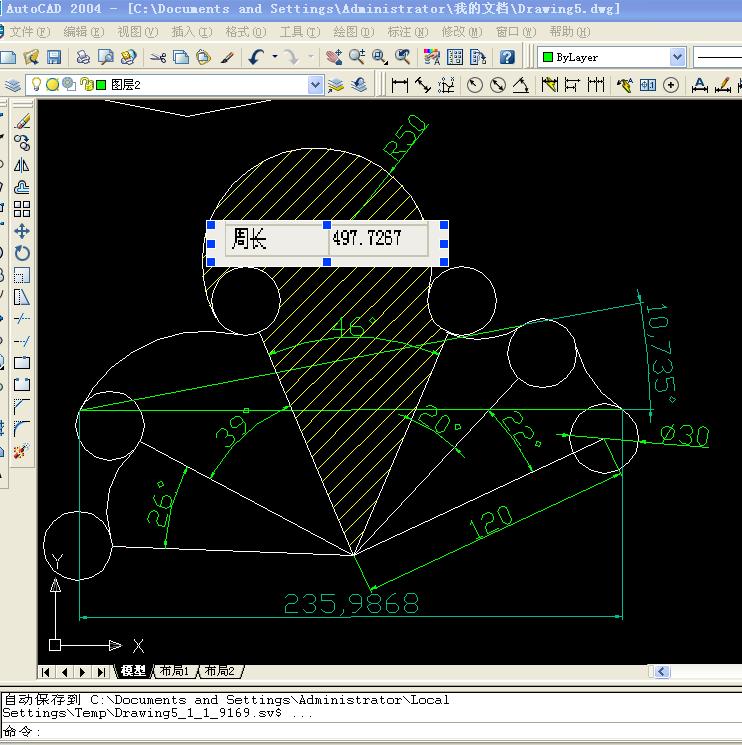742x745 pixels.
Task: Select the Scale tool
Action: (22, 275)
